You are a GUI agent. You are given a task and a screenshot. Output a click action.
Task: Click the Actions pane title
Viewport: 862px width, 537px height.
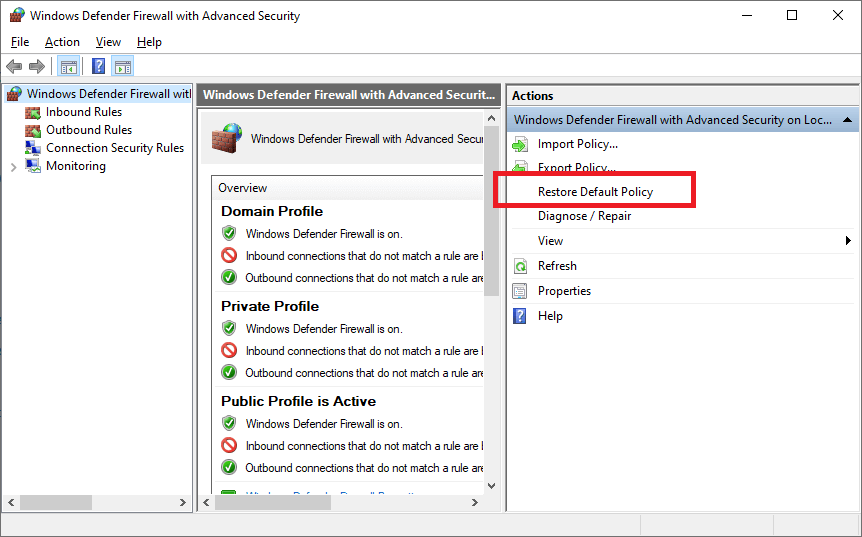coord(532,96)
